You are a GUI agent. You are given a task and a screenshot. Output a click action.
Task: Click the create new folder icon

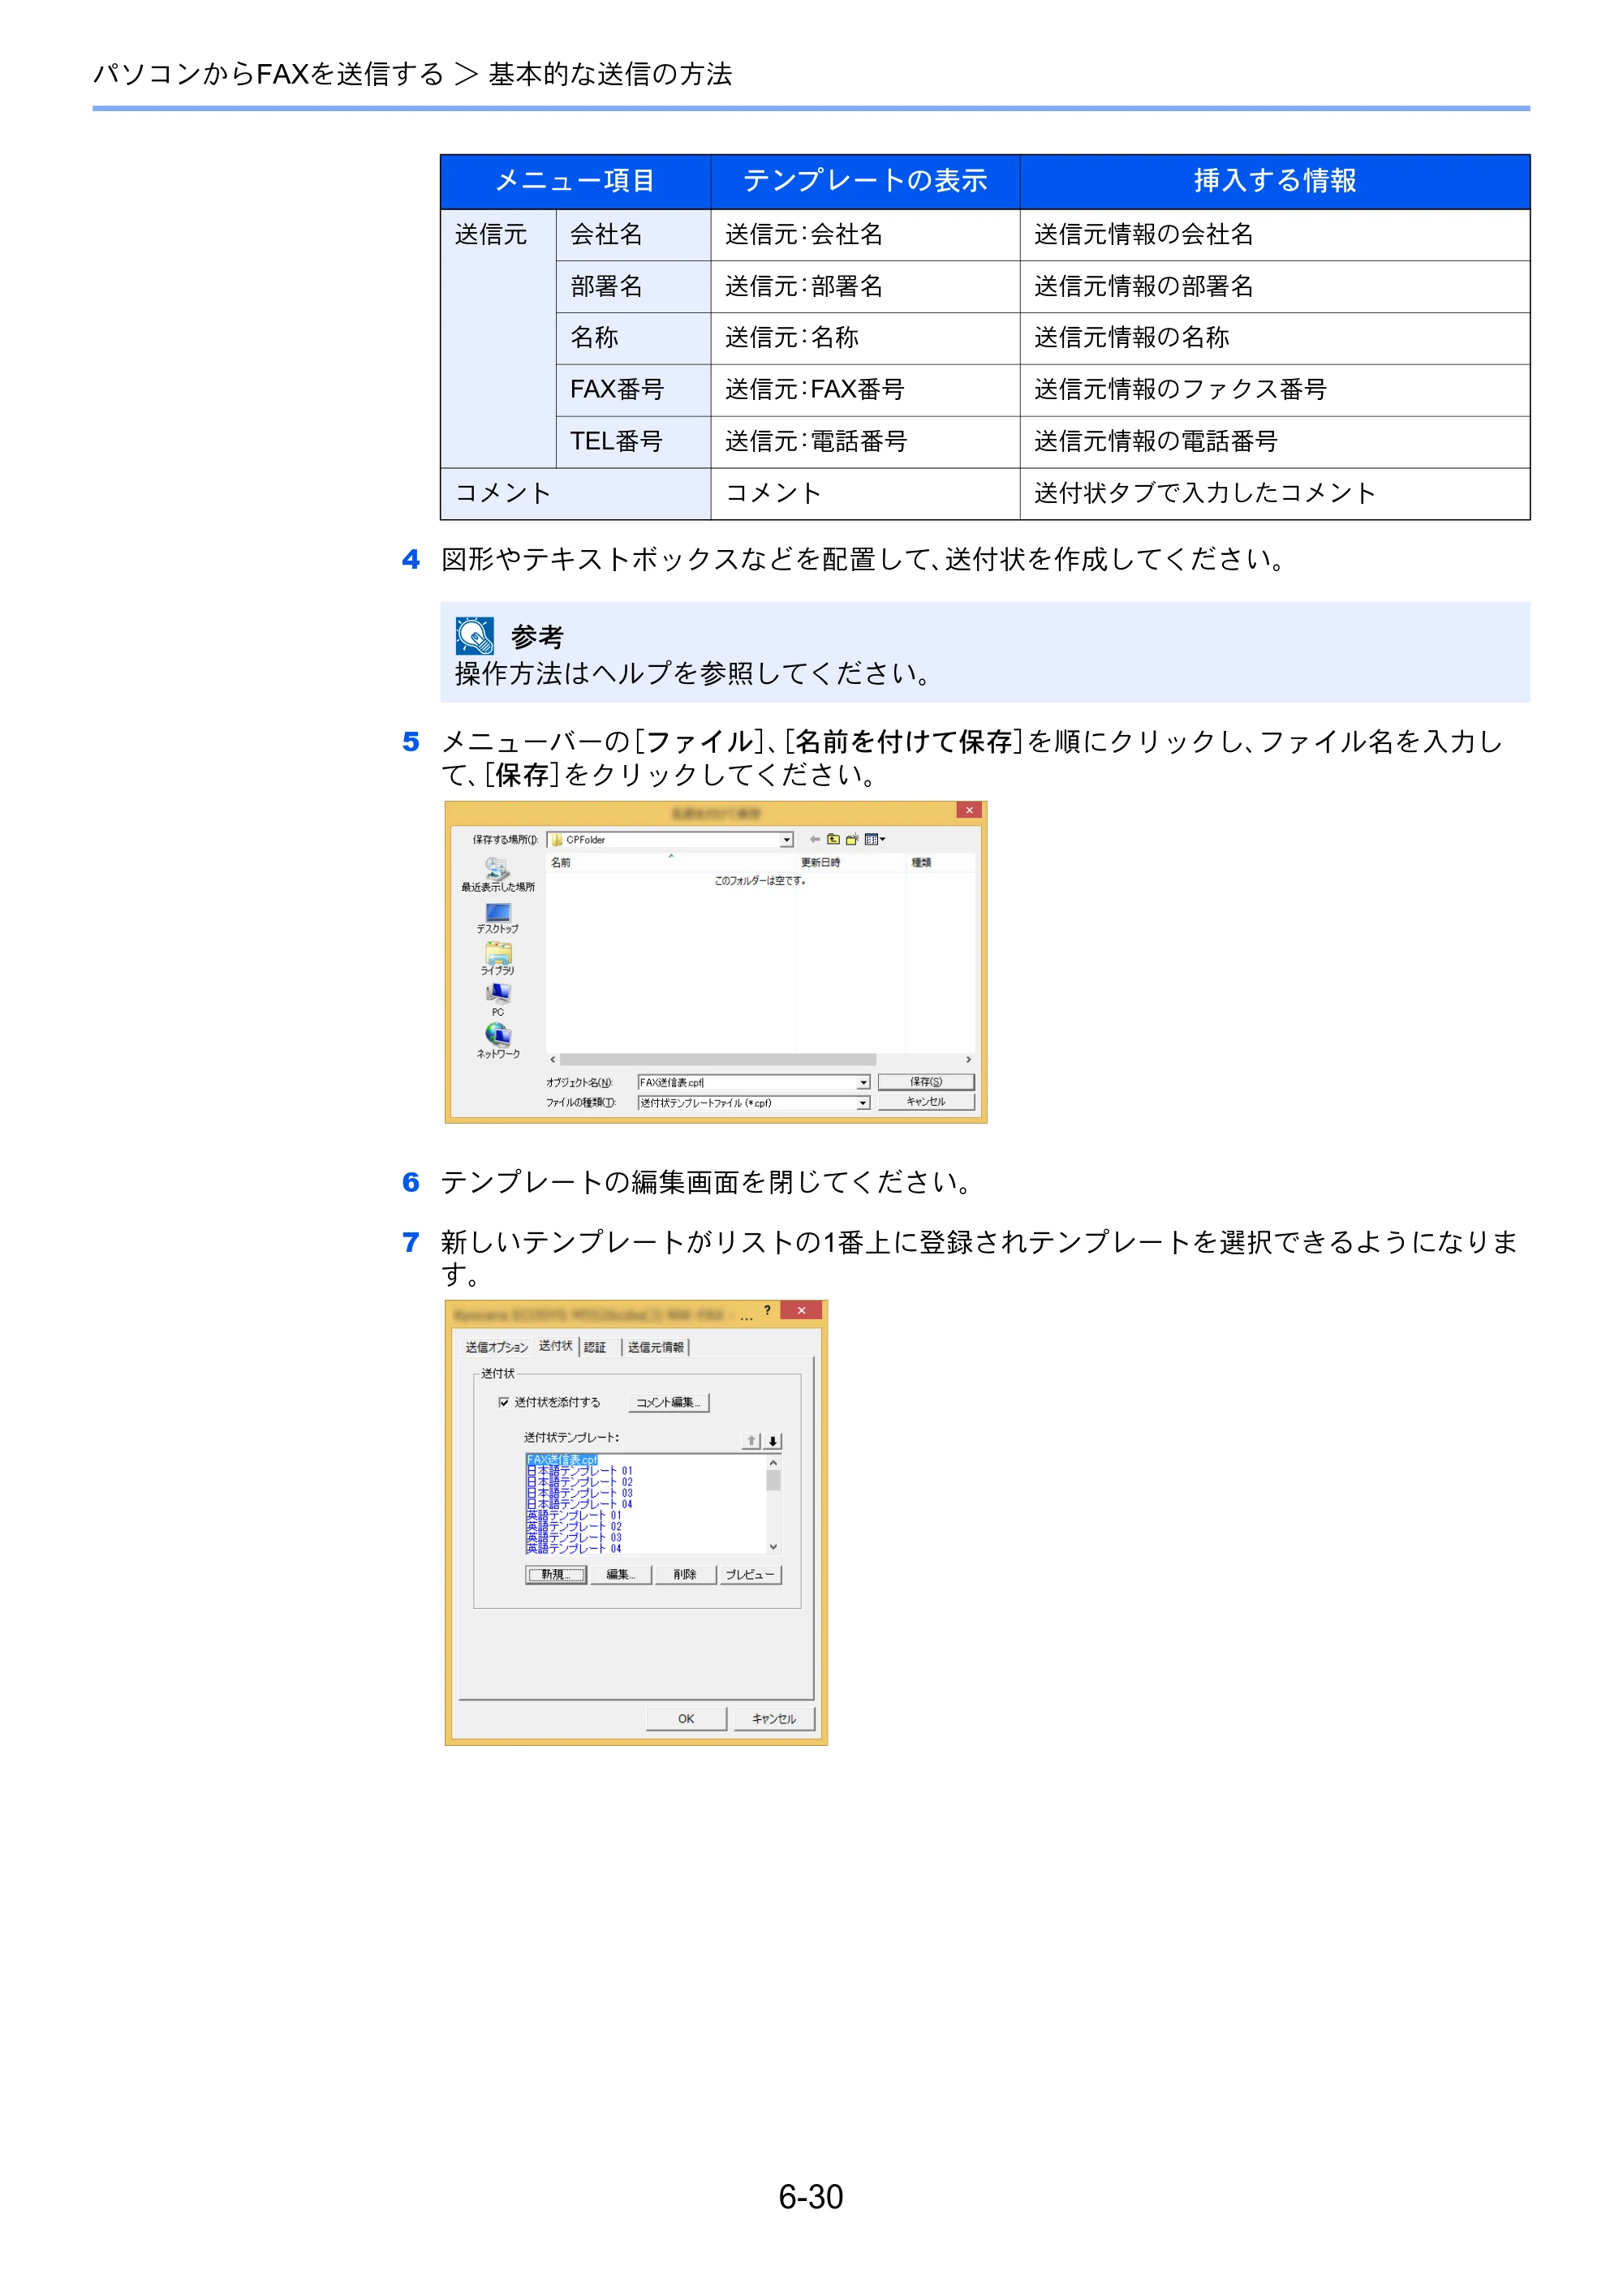(x=852, y=839)
